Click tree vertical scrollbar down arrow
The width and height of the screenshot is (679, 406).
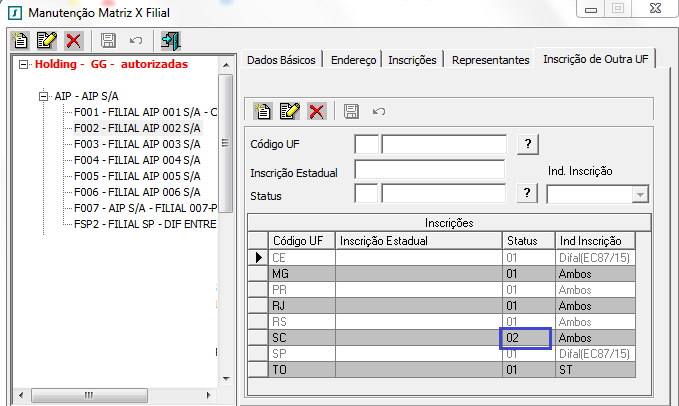[x=226, y=379]
